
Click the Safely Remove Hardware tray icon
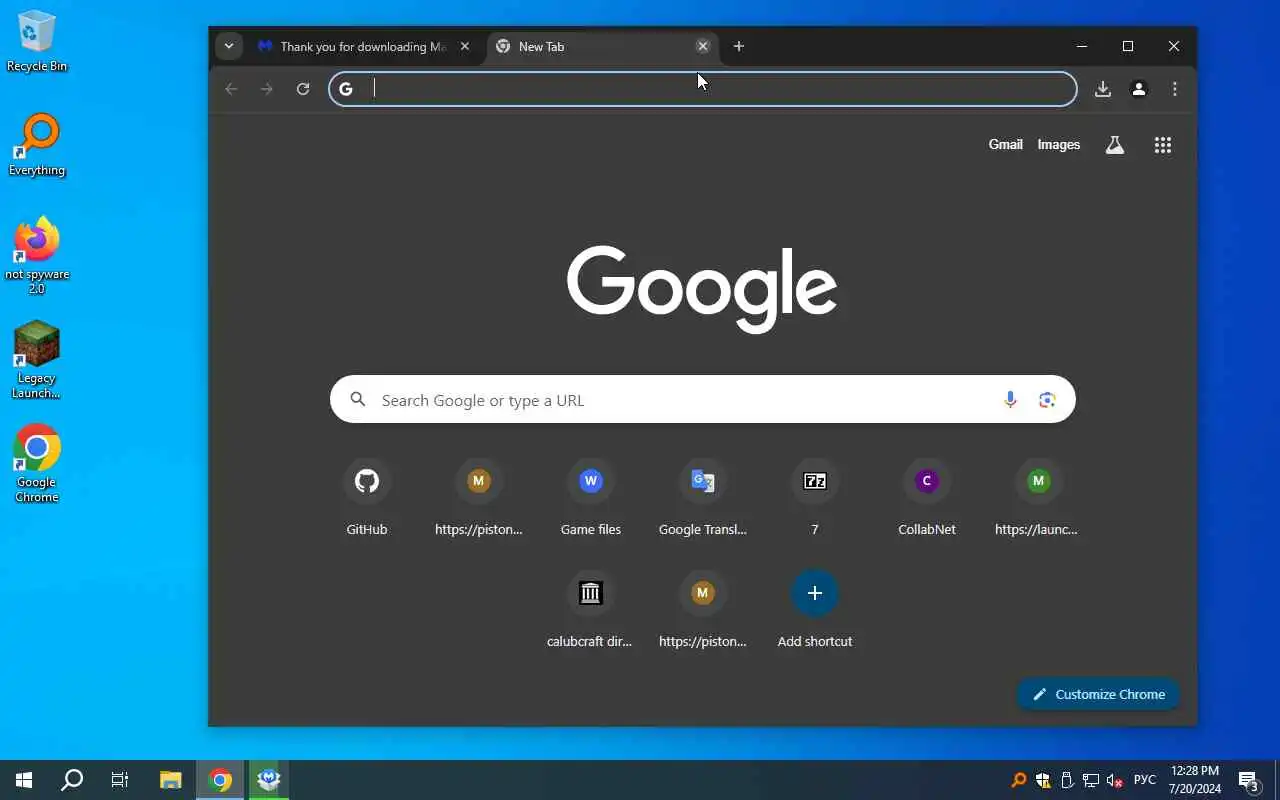tap(1067, 780)
